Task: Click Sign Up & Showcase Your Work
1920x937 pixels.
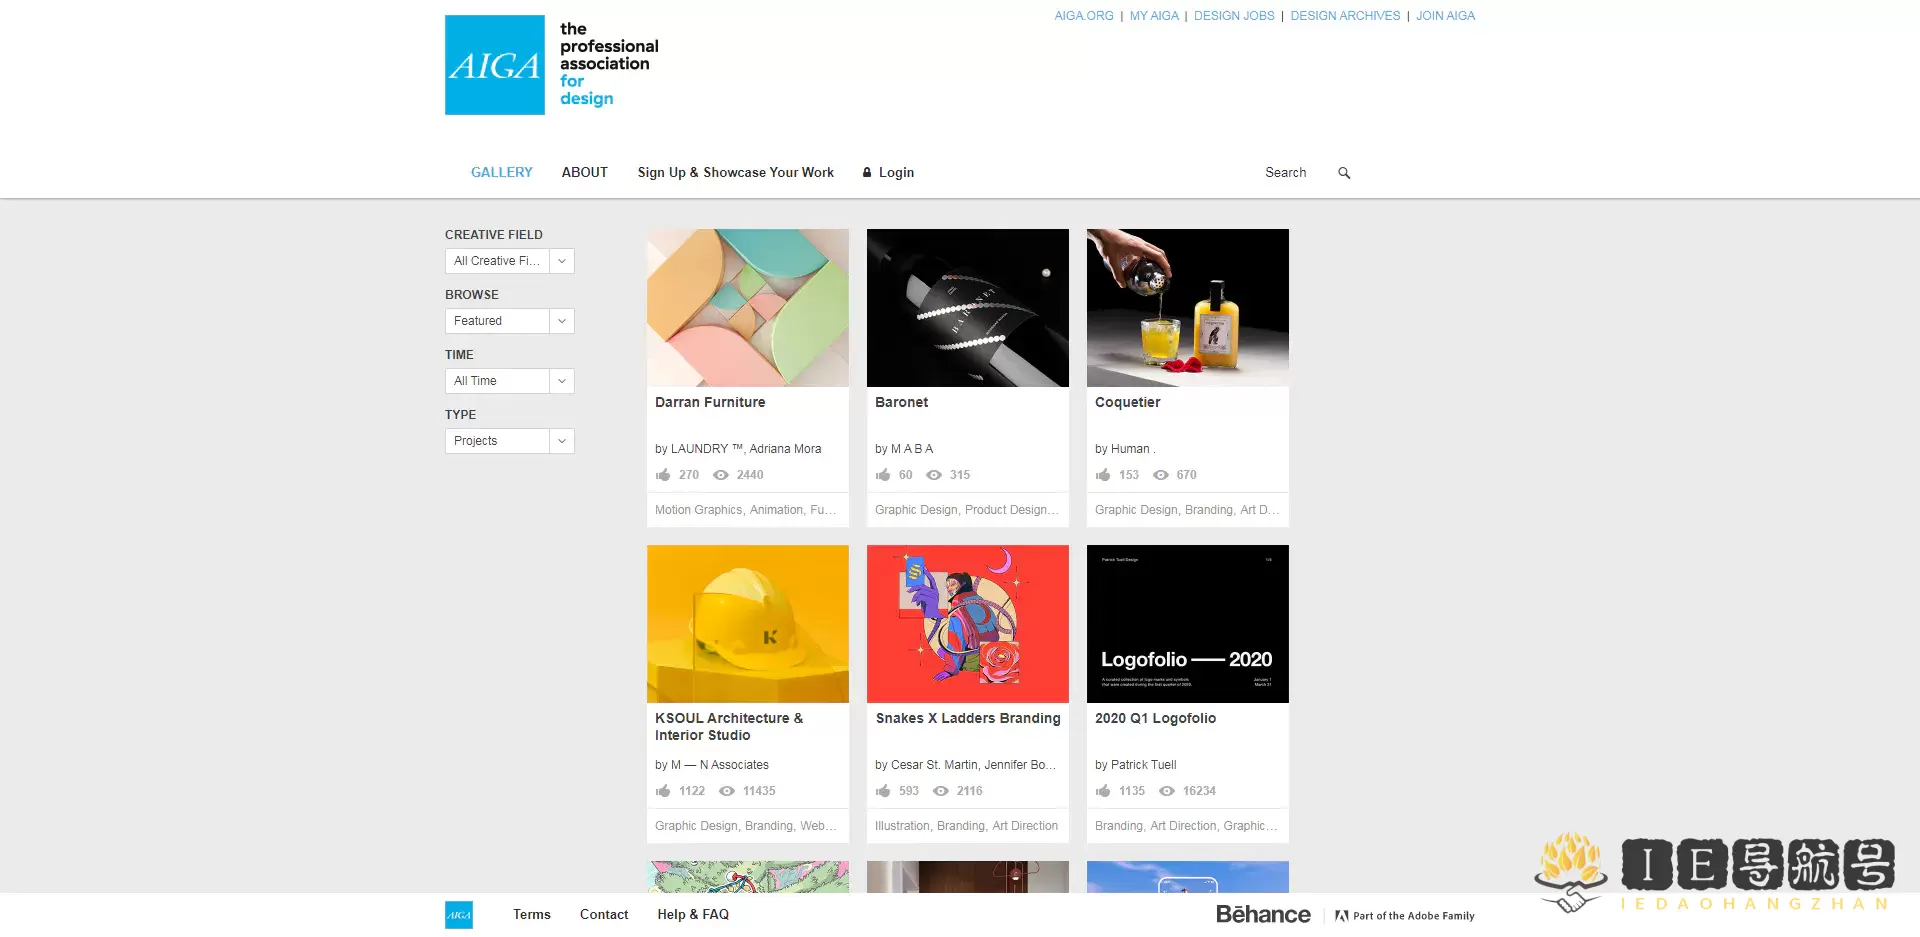Action: pyautogui.click(x=735, y=172)
